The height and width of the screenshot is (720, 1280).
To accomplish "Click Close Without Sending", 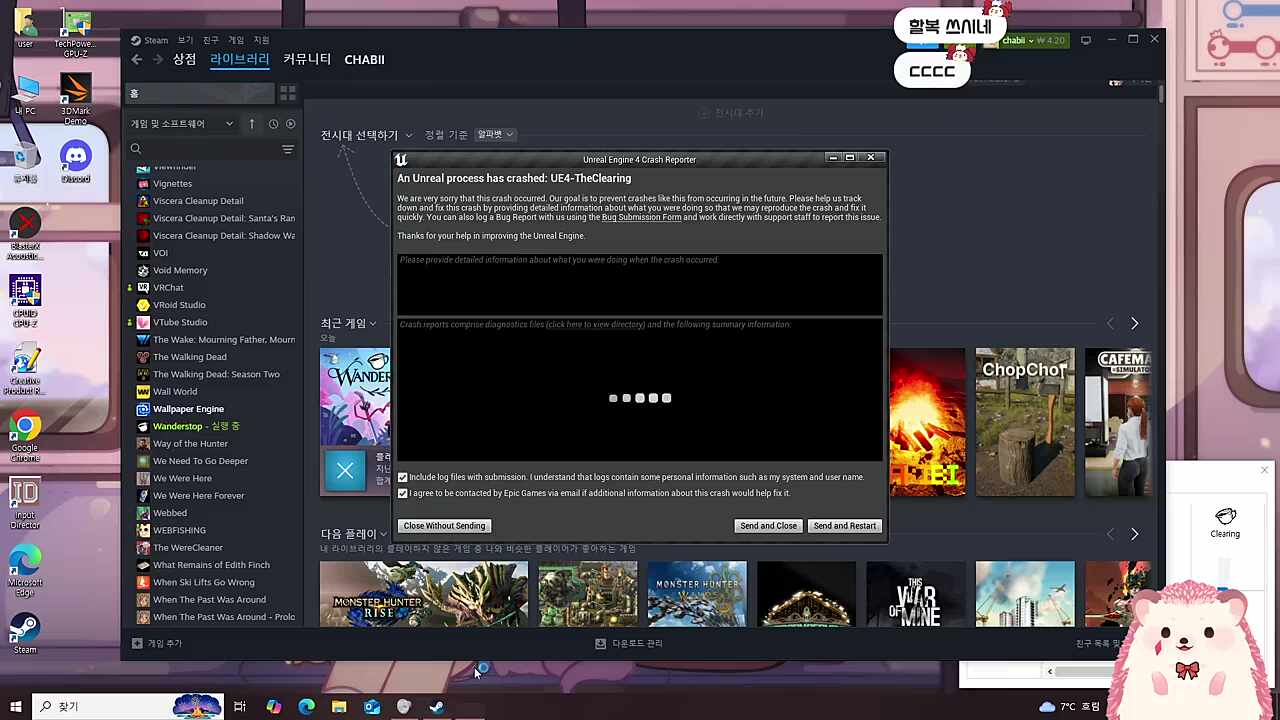I will [x=444, y=526].
